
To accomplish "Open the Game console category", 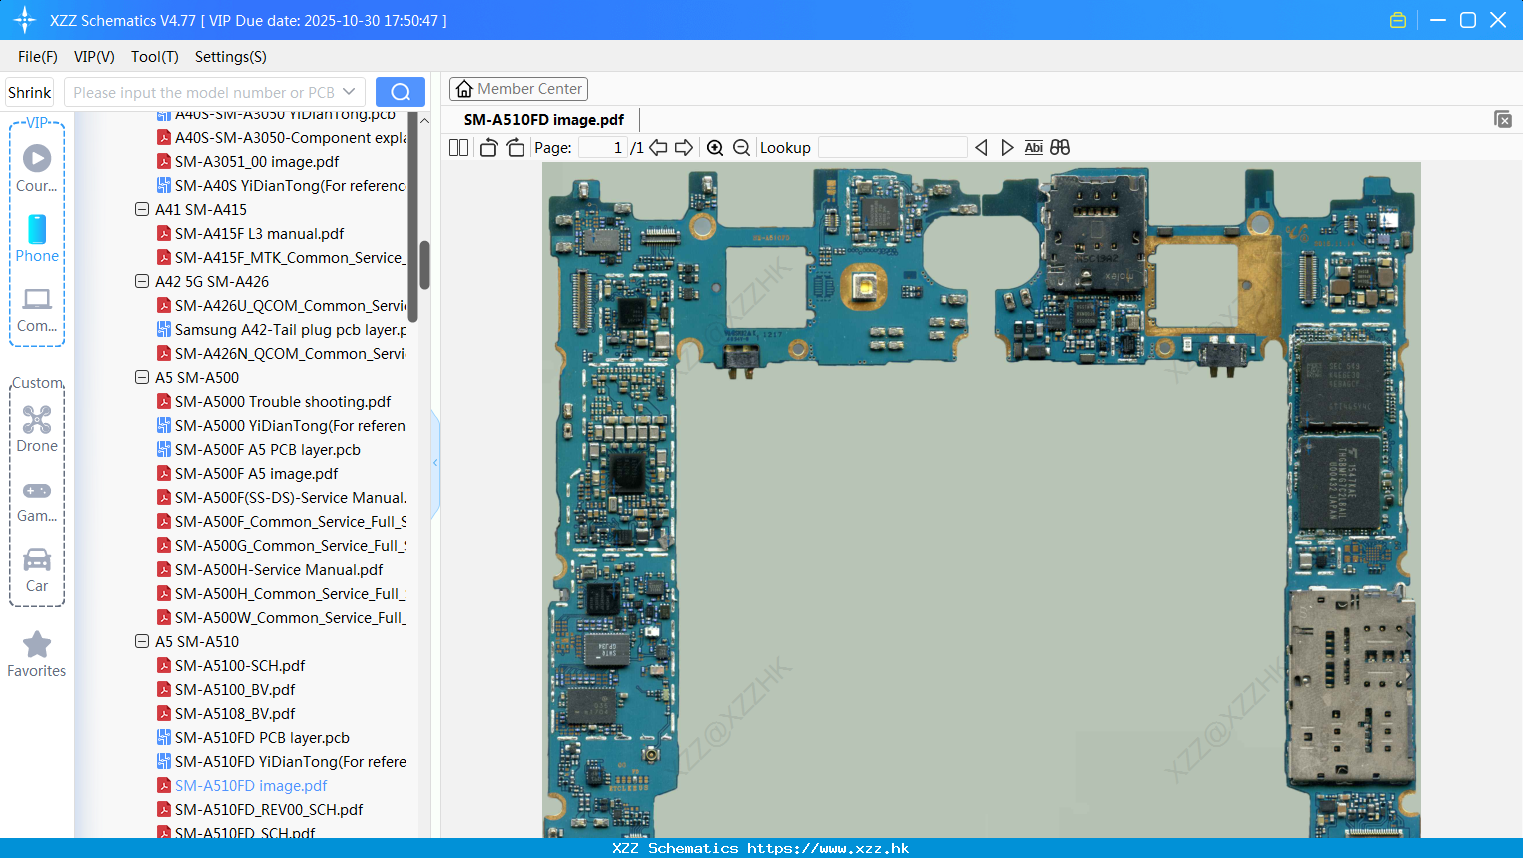I will click(x=37, y=500).
